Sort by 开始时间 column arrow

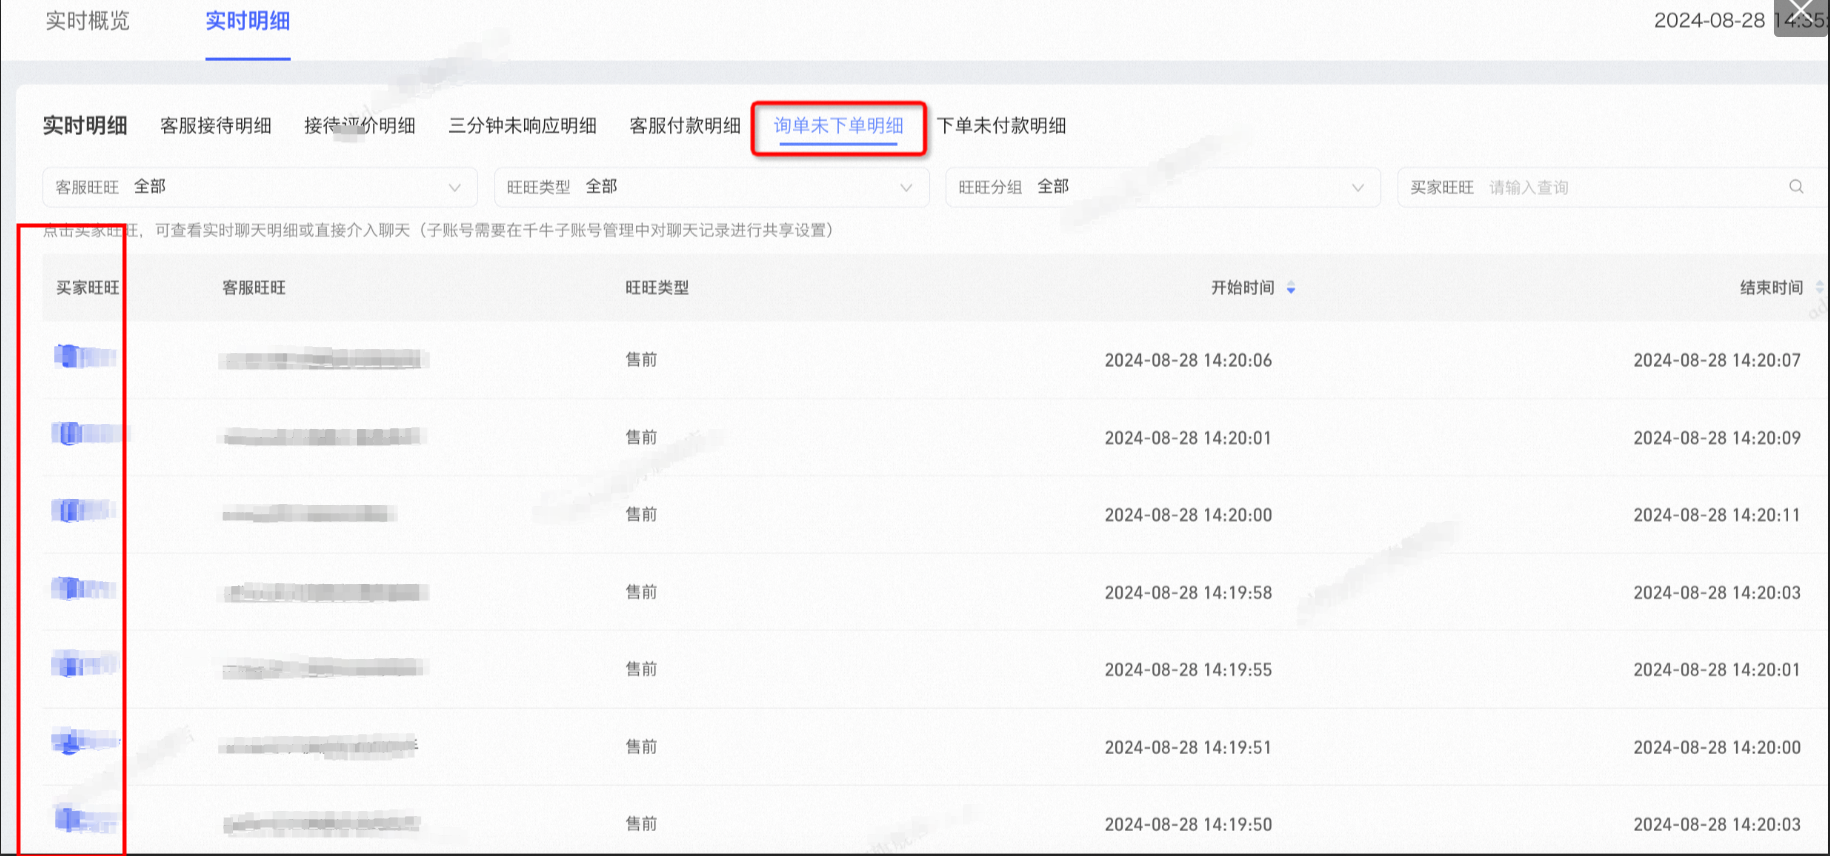click(x=1291, y=288)
